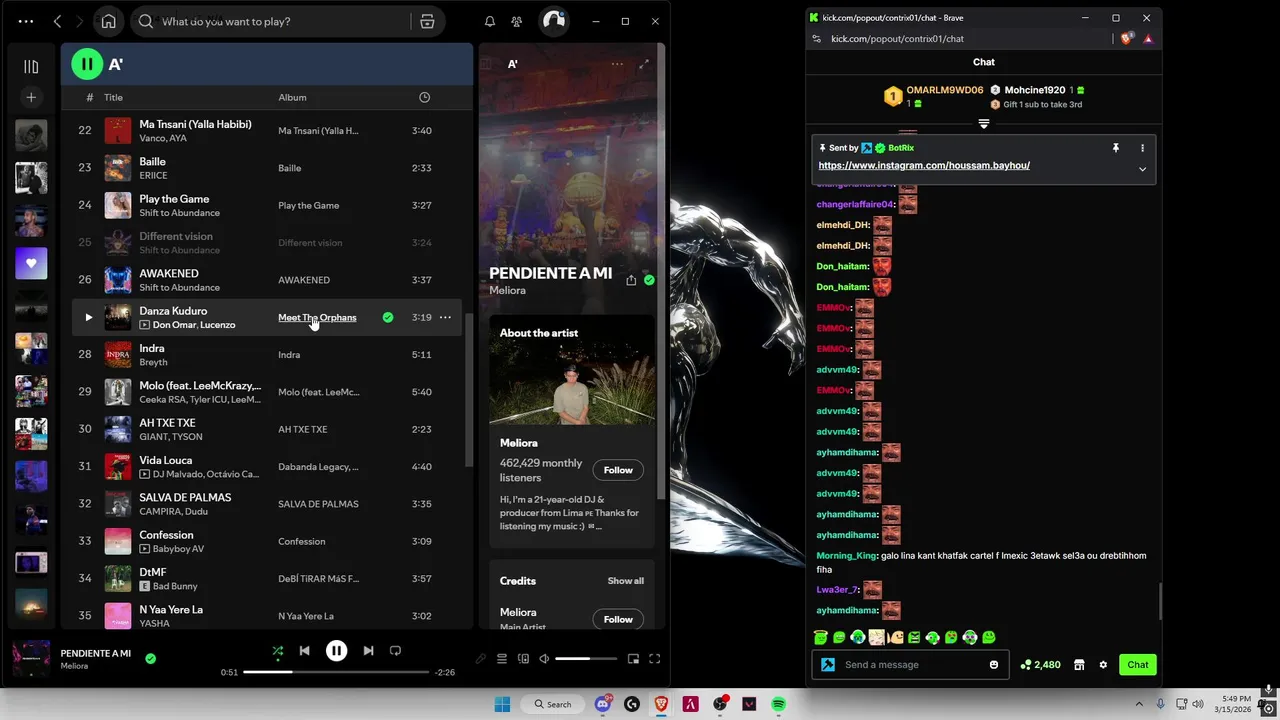Image resolution: width=1280 pixels, height=720 pixels.
Task: Open more options in Now Playing panel
Action: pyautogui.click(x=617, y=64)
